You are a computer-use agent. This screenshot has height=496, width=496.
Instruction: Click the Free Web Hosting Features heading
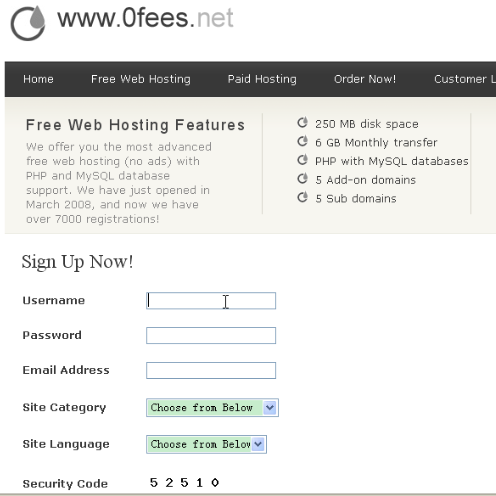pyautogui.click(x=135, y=125)
